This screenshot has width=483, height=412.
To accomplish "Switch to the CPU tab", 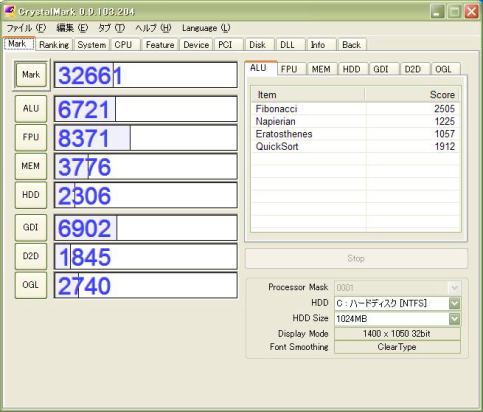I will (125, 45).
